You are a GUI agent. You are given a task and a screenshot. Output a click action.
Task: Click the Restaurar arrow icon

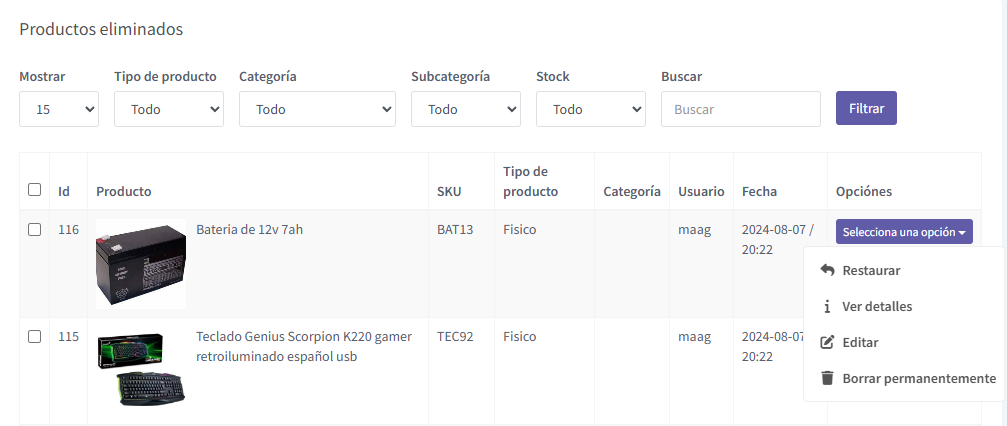827,270
